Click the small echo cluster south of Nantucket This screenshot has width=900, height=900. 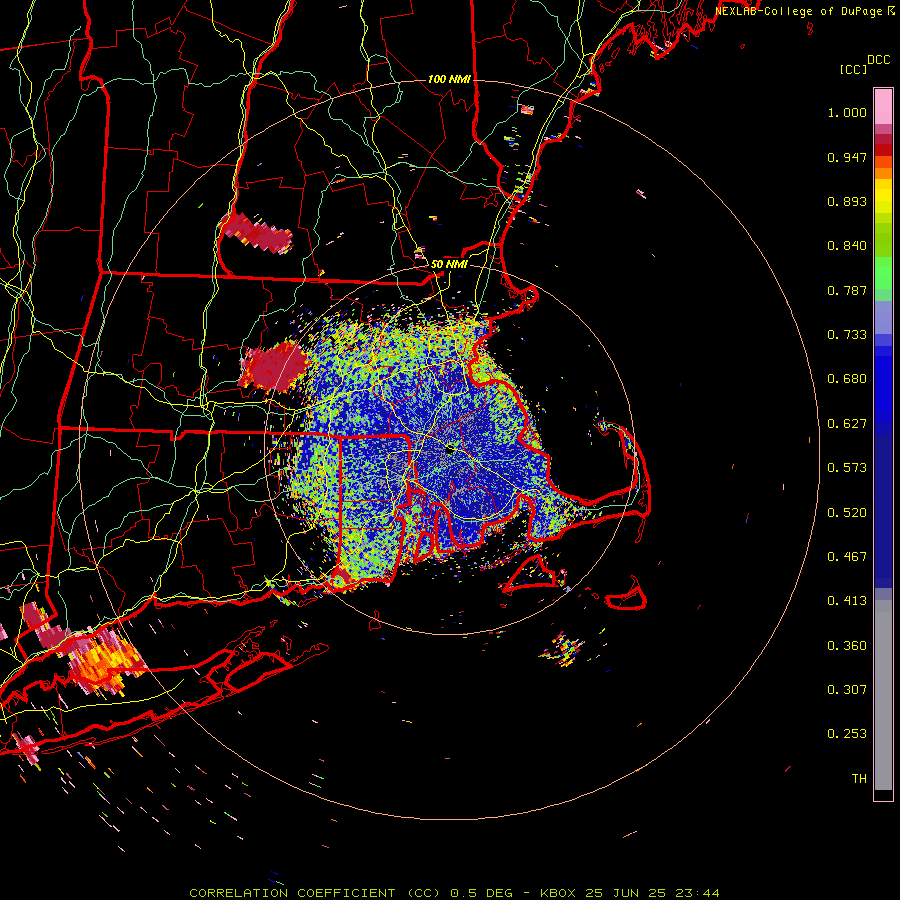click(x=562, y=650)
